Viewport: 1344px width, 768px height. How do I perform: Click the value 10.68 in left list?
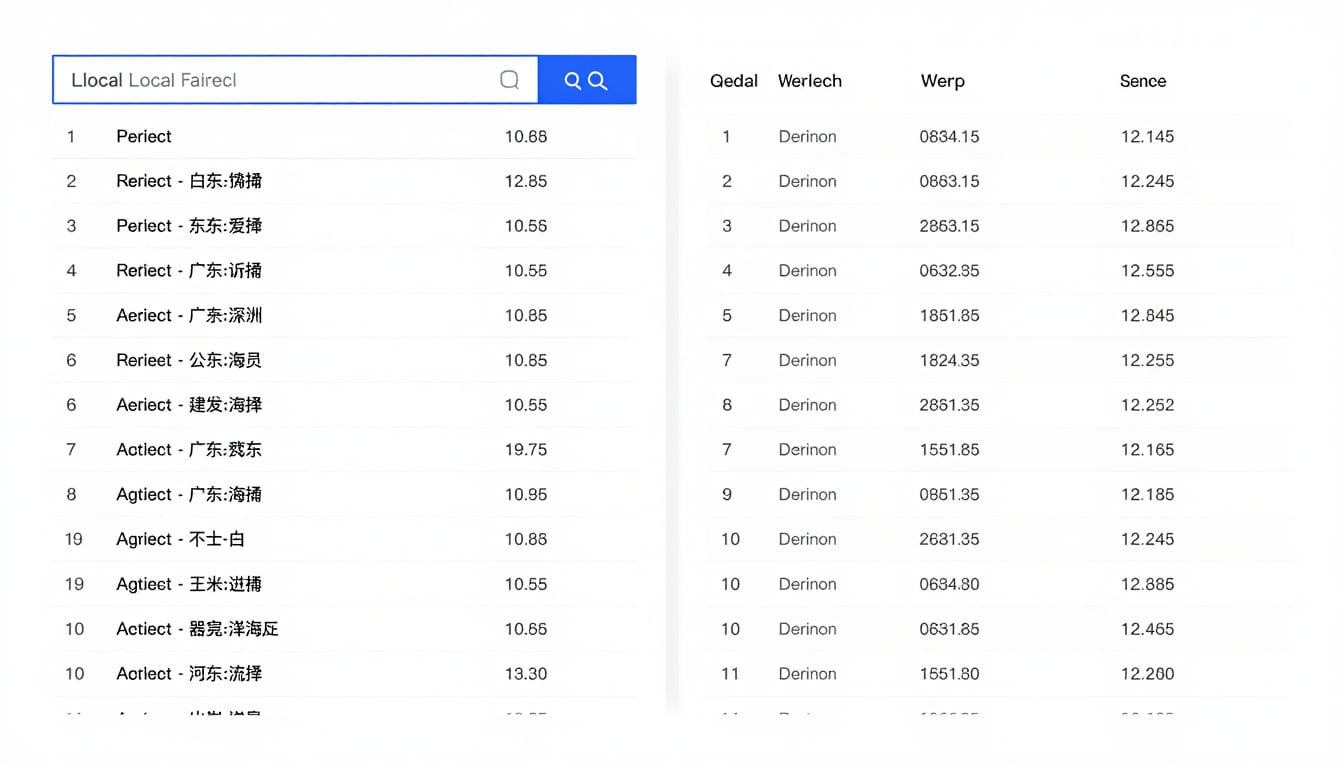point(526,136)
